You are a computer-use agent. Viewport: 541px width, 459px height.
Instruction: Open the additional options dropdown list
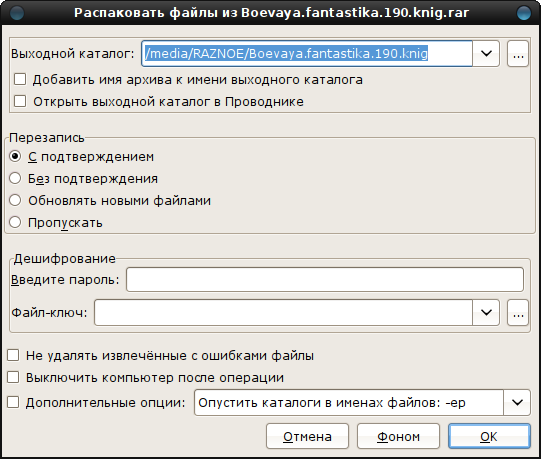[517, 402]
